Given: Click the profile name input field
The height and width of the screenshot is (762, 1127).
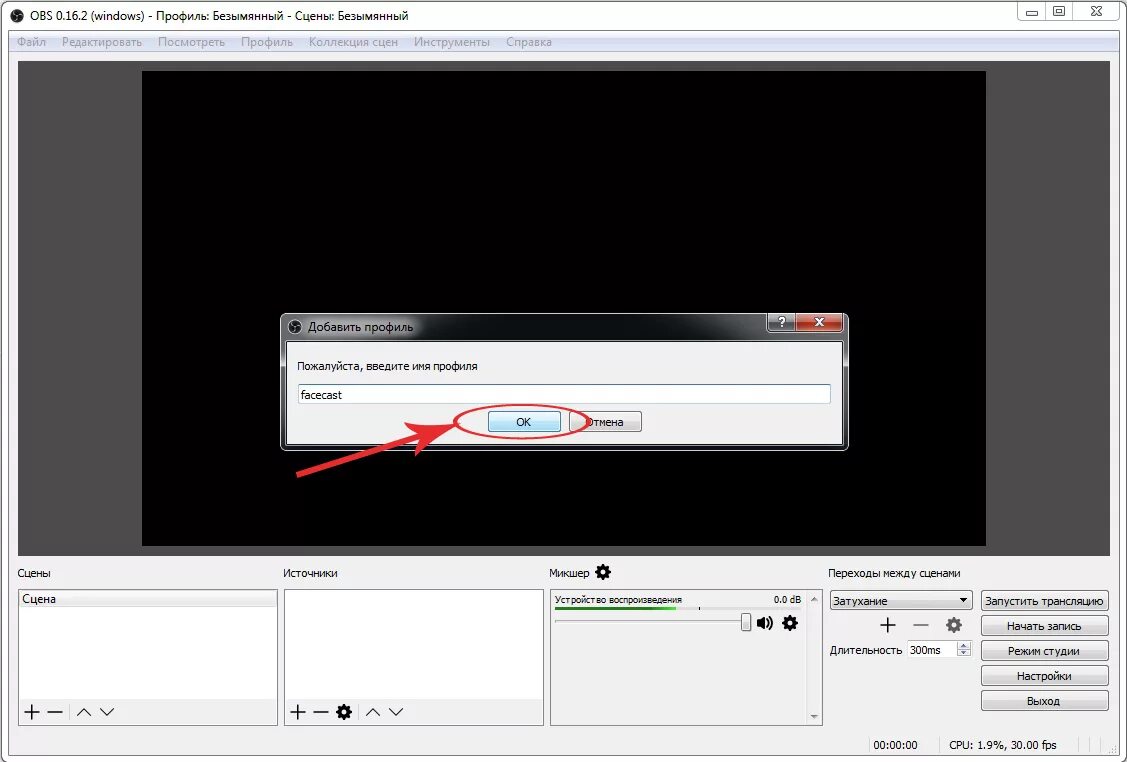Looking at the screenshot, I should tap(564, 395).
